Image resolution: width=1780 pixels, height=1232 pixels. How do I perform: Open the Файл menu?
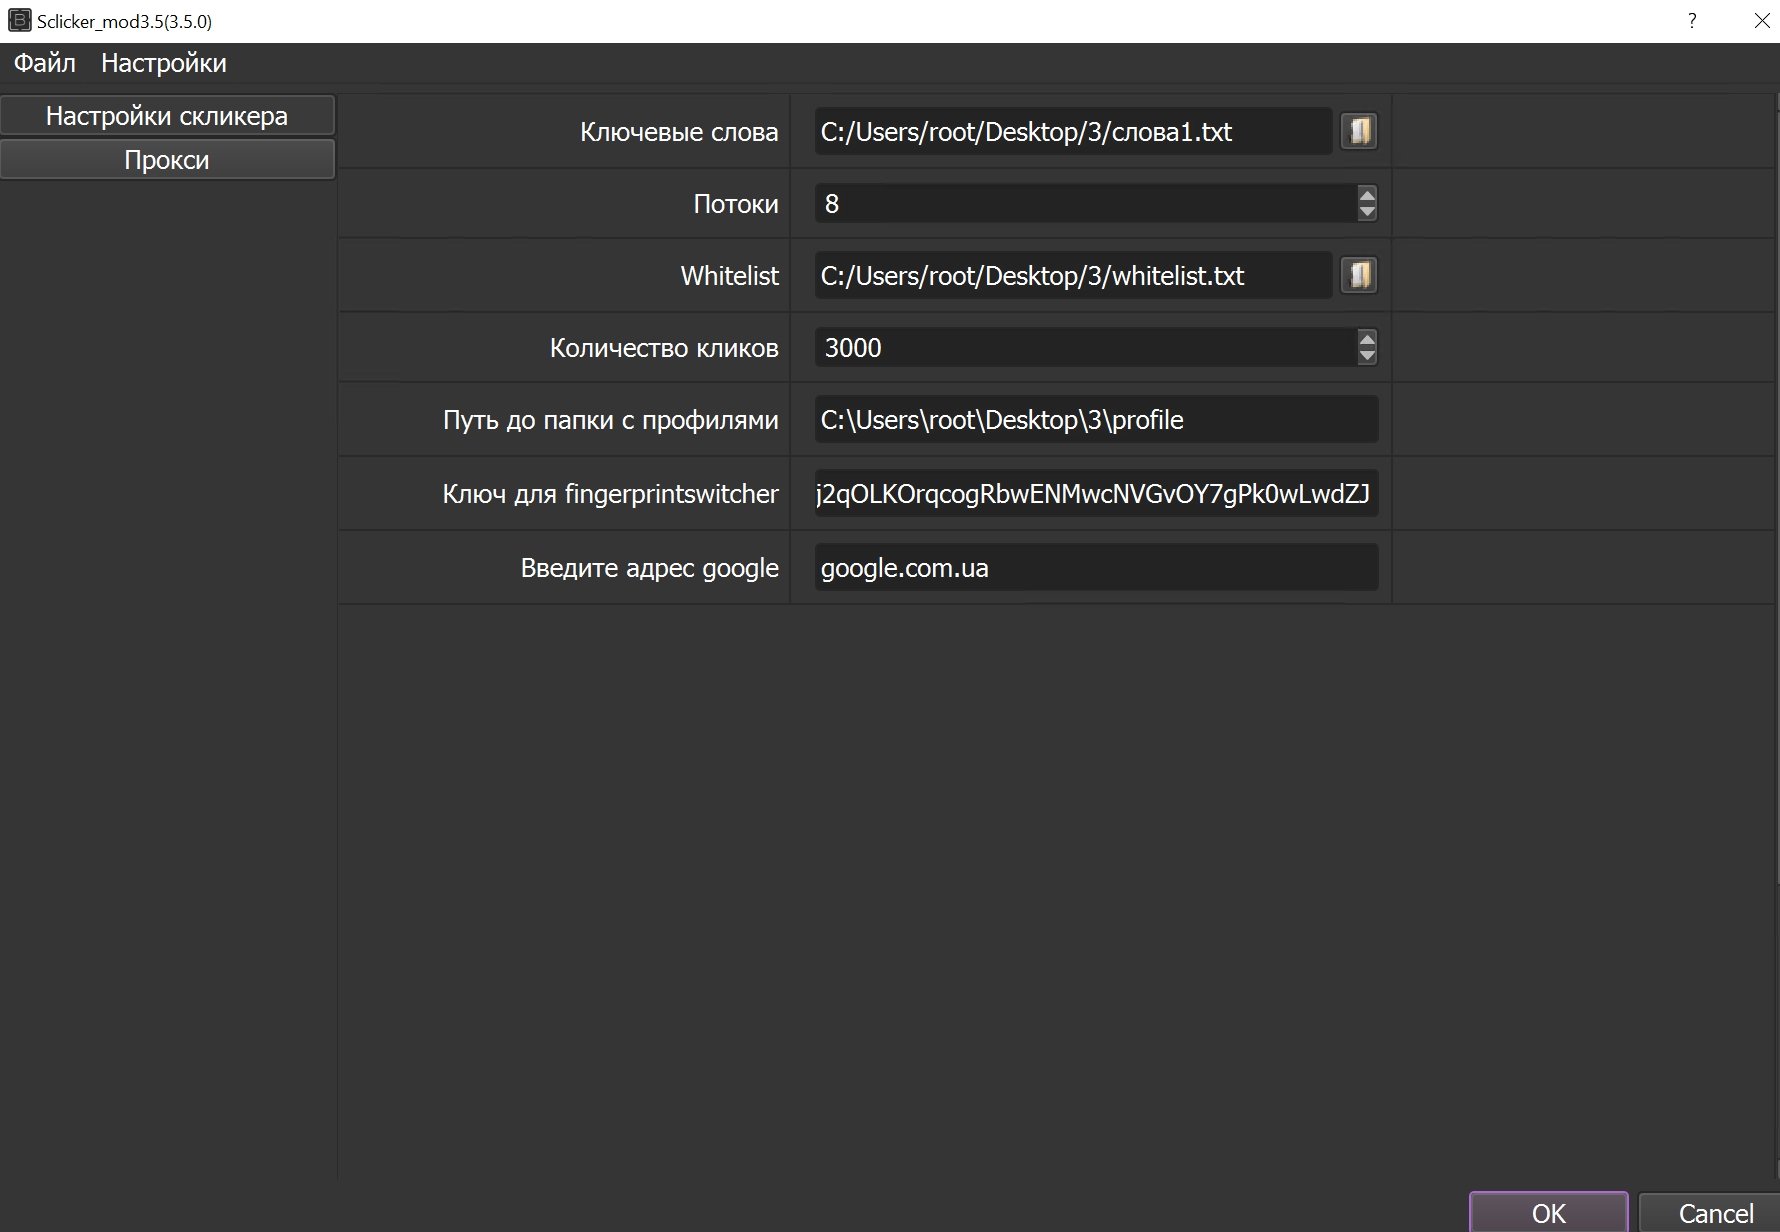click(45, 63)
